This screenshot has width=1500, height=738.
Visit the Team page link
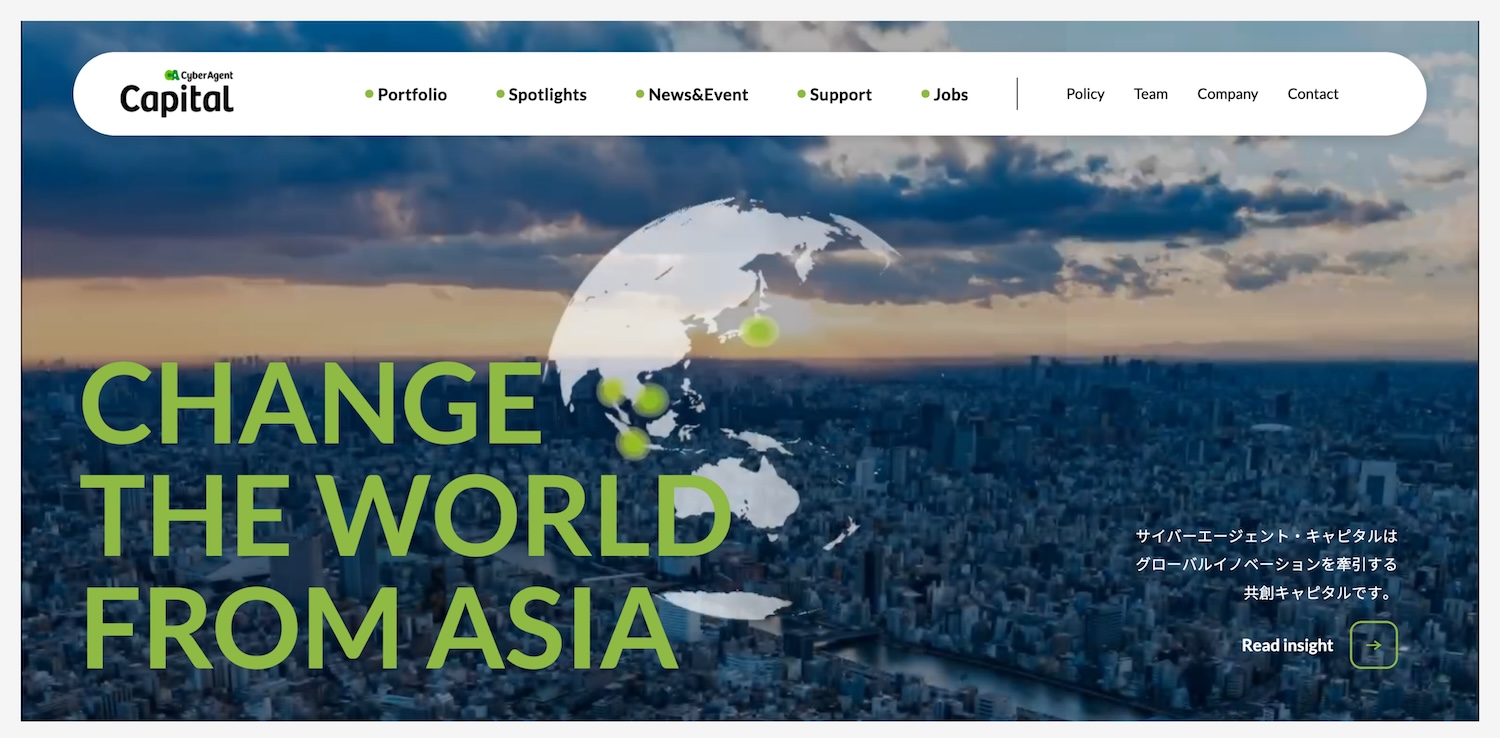tap(1151, 94)
